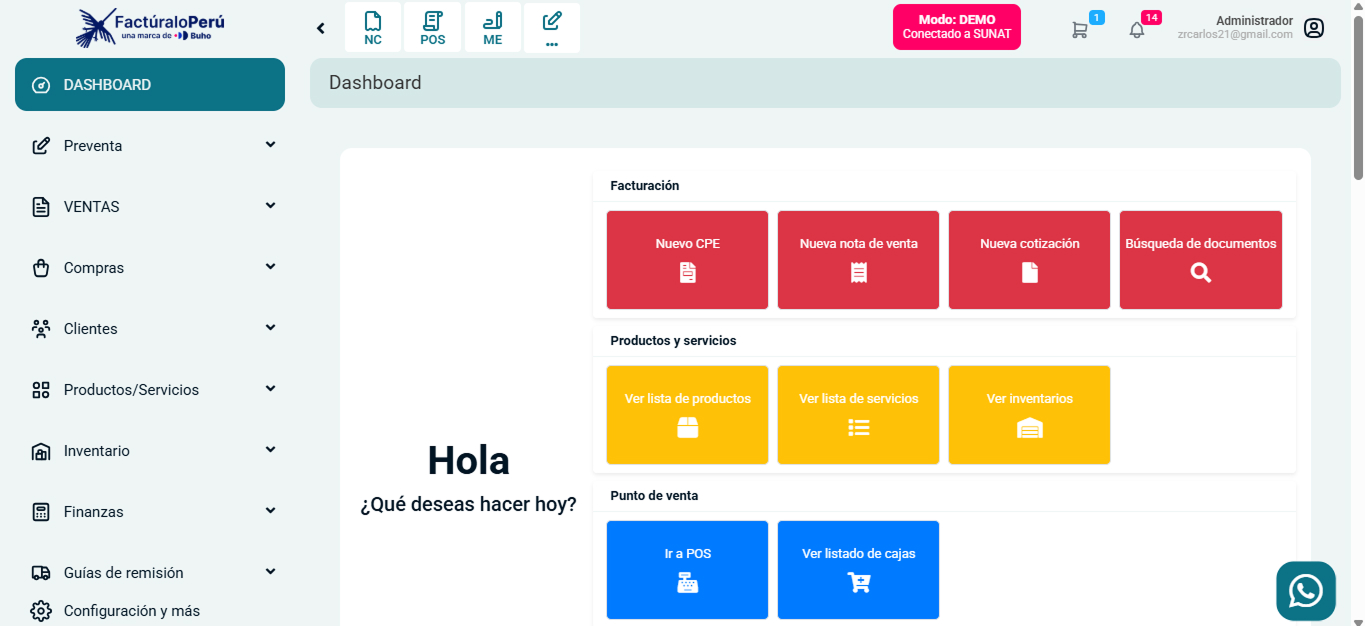This screenshot has width=1365, height=626.
Task: Expand the Preventa menu
Action: click(150, 146)
